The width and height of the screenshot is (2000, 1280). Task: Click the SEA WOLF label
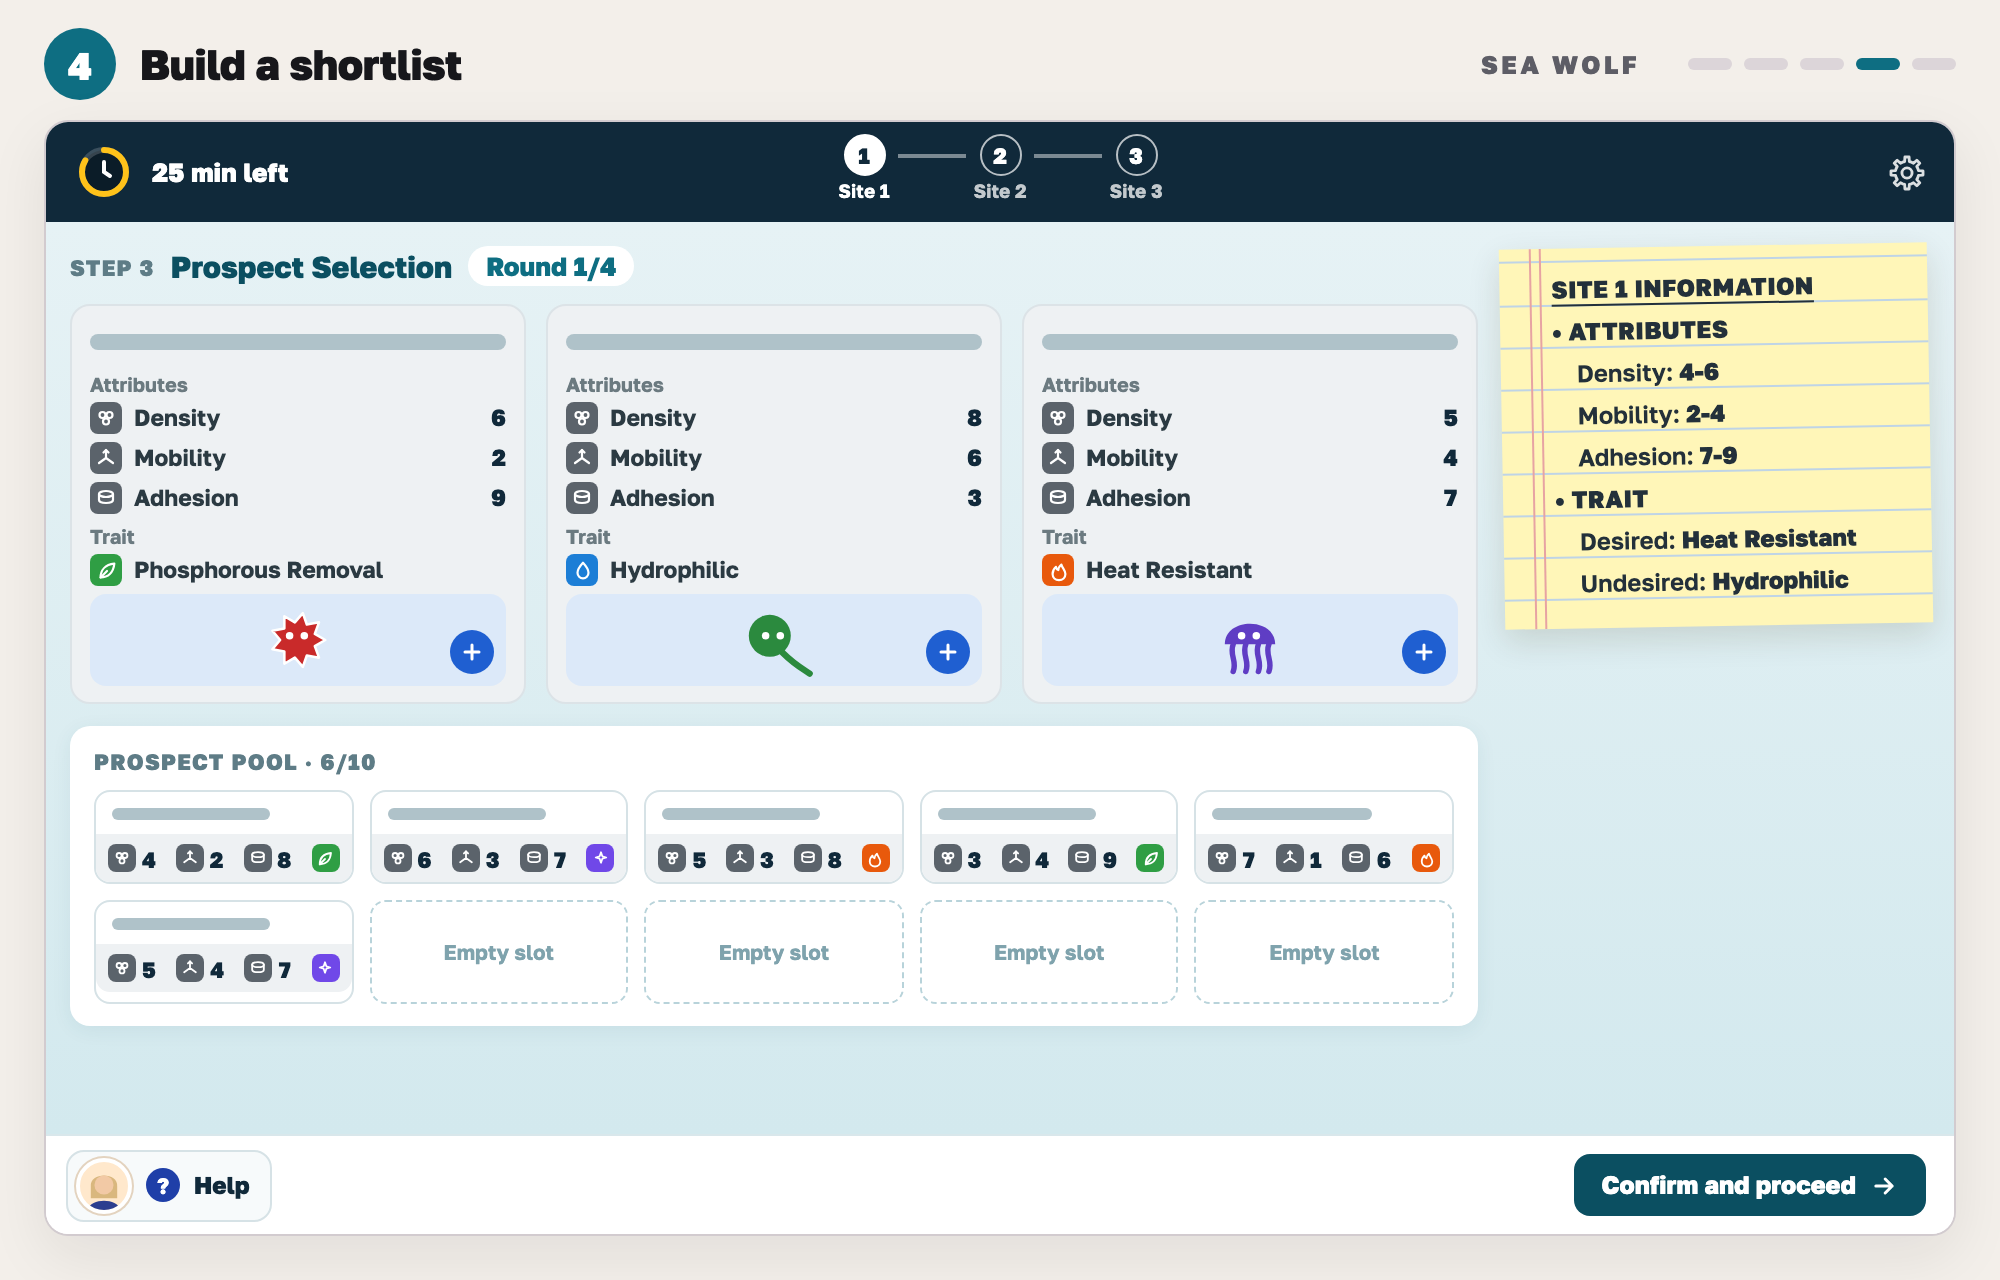1559,65
